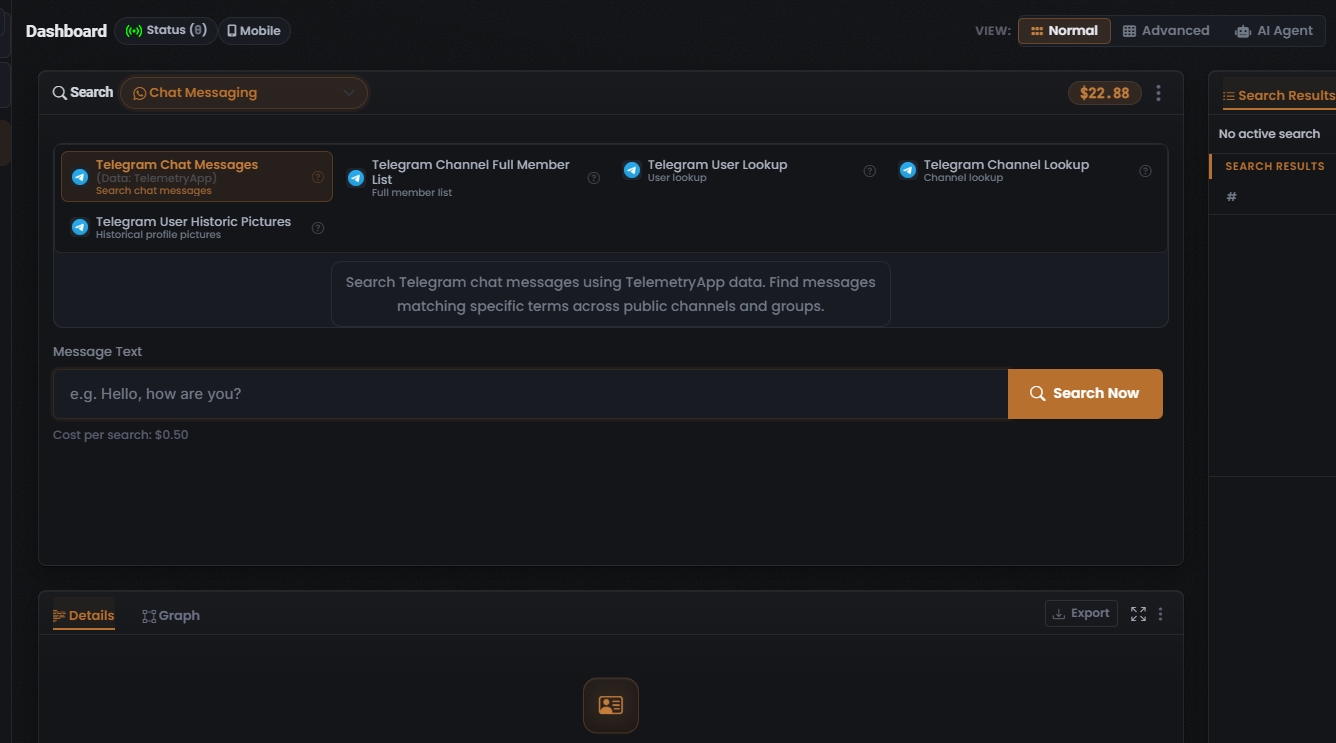Select the Normal view mode
The width and height of the screenshot is (1336, 743).
pyautogui.click(x=1064, y=31)
